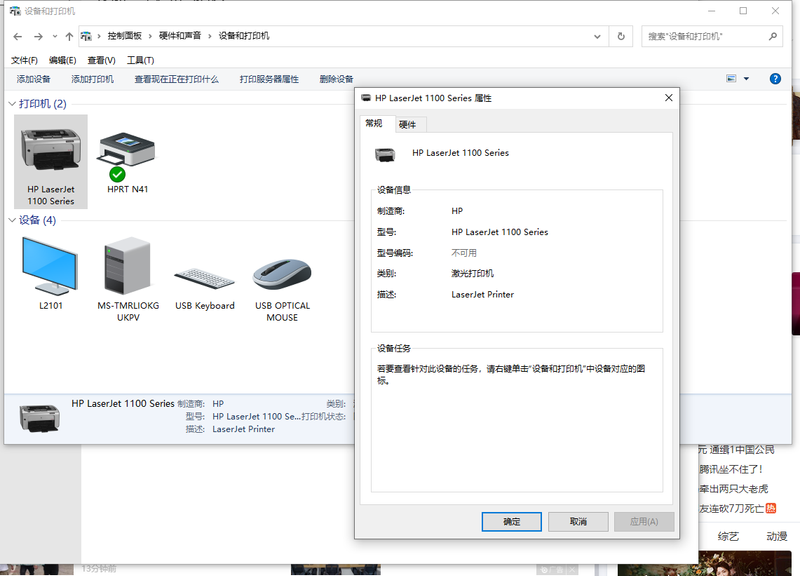Screen dimensions: 800x576
Task: Expand the chevron after 控制面板 breadcrumb
Action: pyautogui.click(x=150, y=36)
